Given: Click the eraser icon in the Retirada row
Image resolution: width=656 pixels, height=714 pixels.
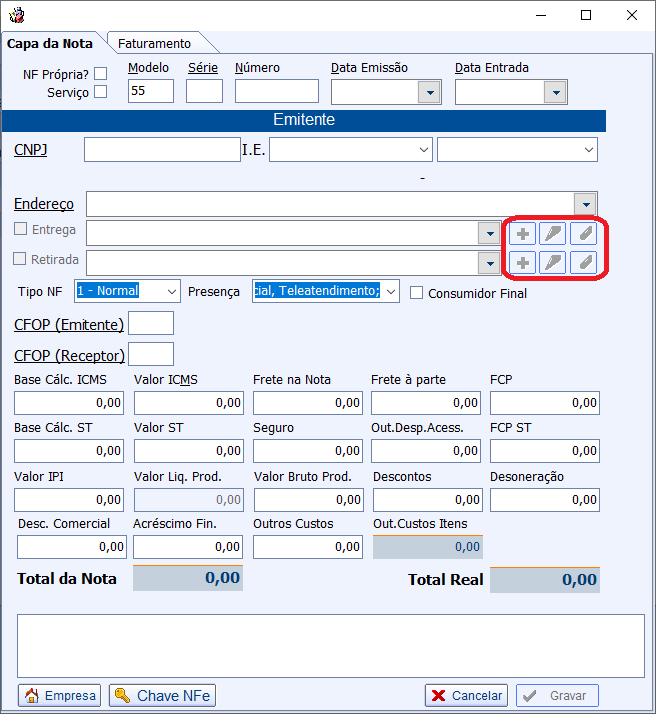Looking at the screenshot, I should [x=584, y=263].
